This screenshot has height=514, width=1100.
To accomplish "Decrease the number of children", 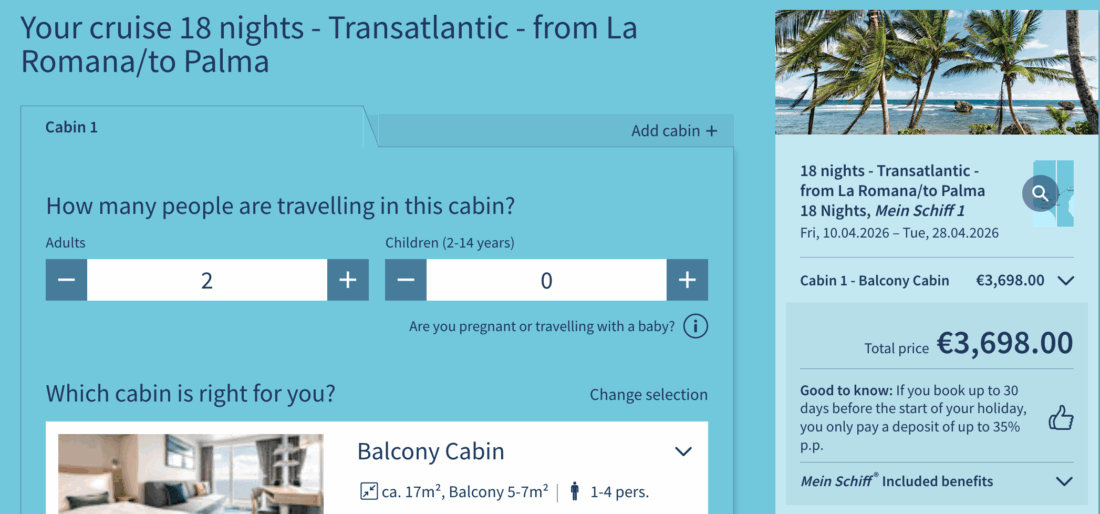I will click(x=406, y=280).
